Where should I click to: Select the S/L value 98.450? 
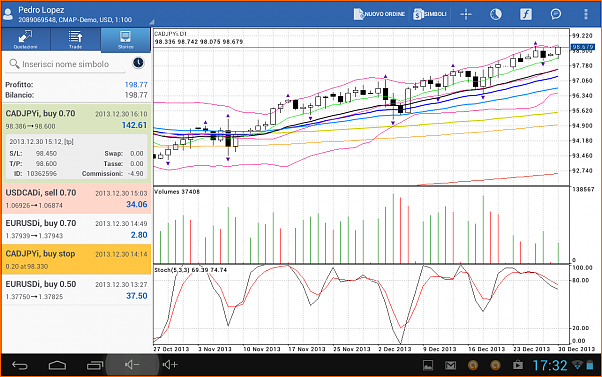click(46, 154)
